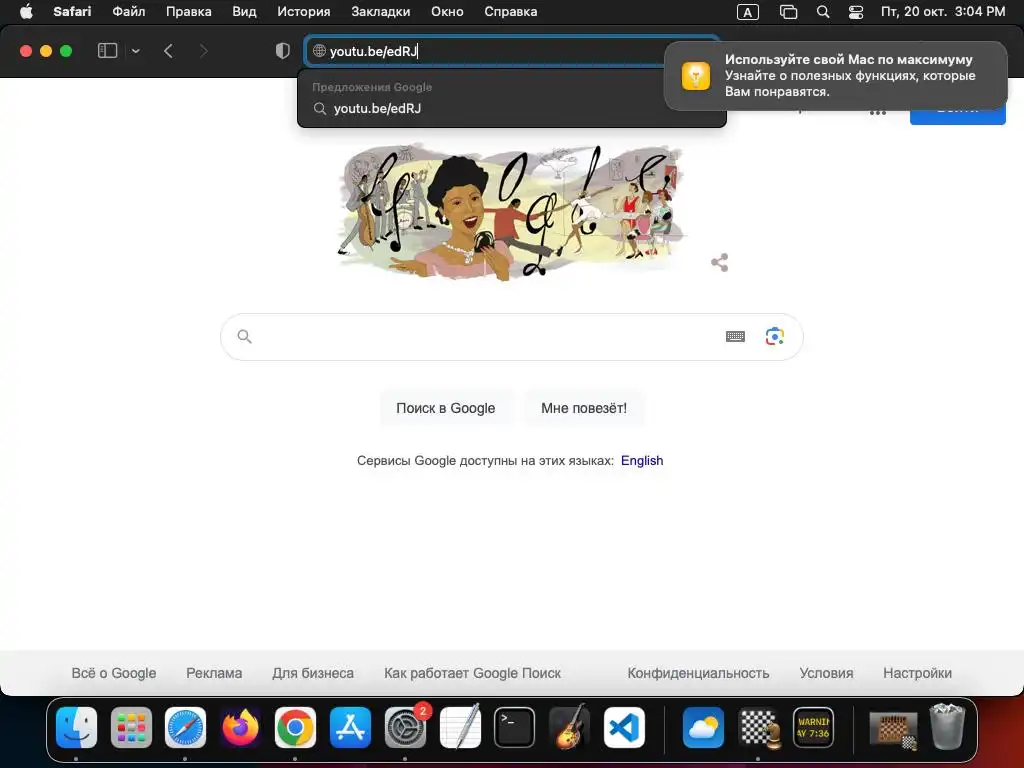Open the Вид menu
This screenshot has width=1024, height=768.
click(x=244, y=12)
